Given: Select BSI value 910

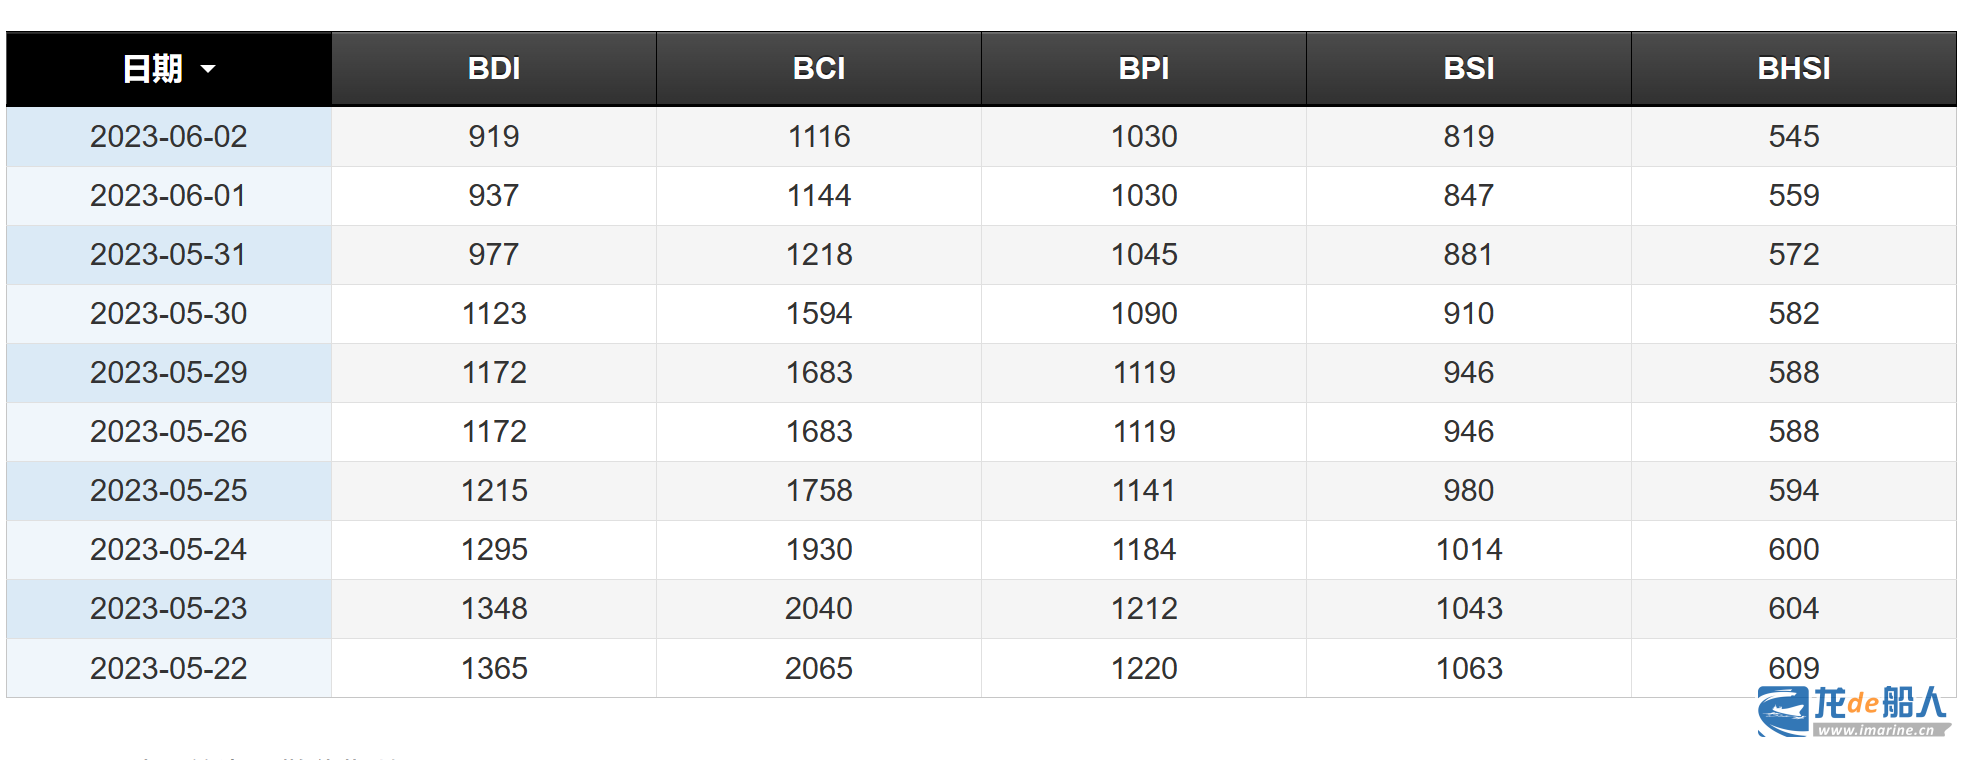Looking at the screenshot, I should [x=1469, y=313].
